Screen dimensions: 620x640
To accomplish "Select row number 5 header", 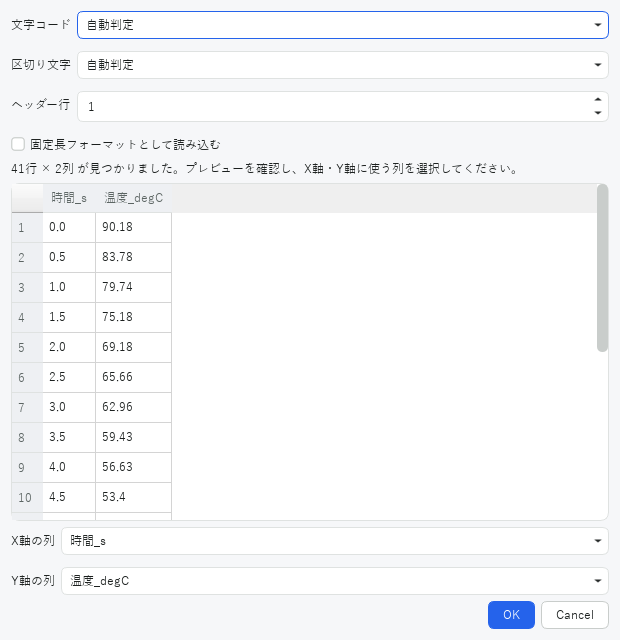I will [27, 347].
